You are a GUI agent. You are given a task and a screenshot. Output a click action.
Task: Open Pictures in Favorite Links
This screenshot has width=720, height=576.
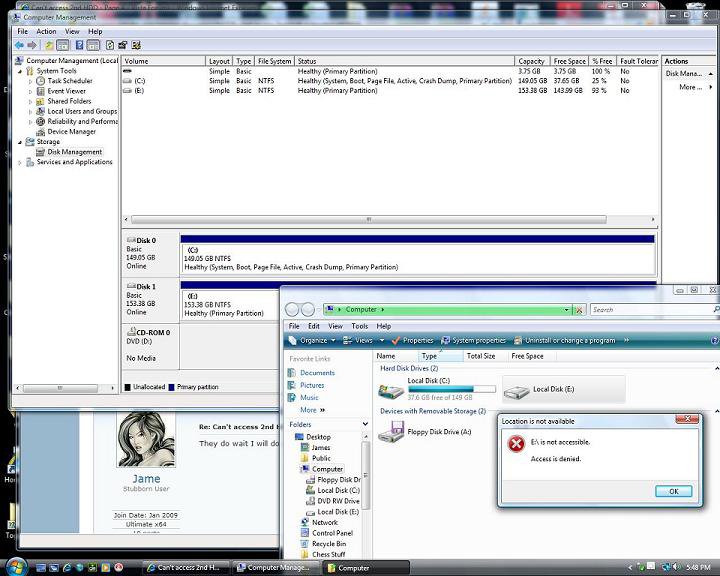[x=312, y=385]
